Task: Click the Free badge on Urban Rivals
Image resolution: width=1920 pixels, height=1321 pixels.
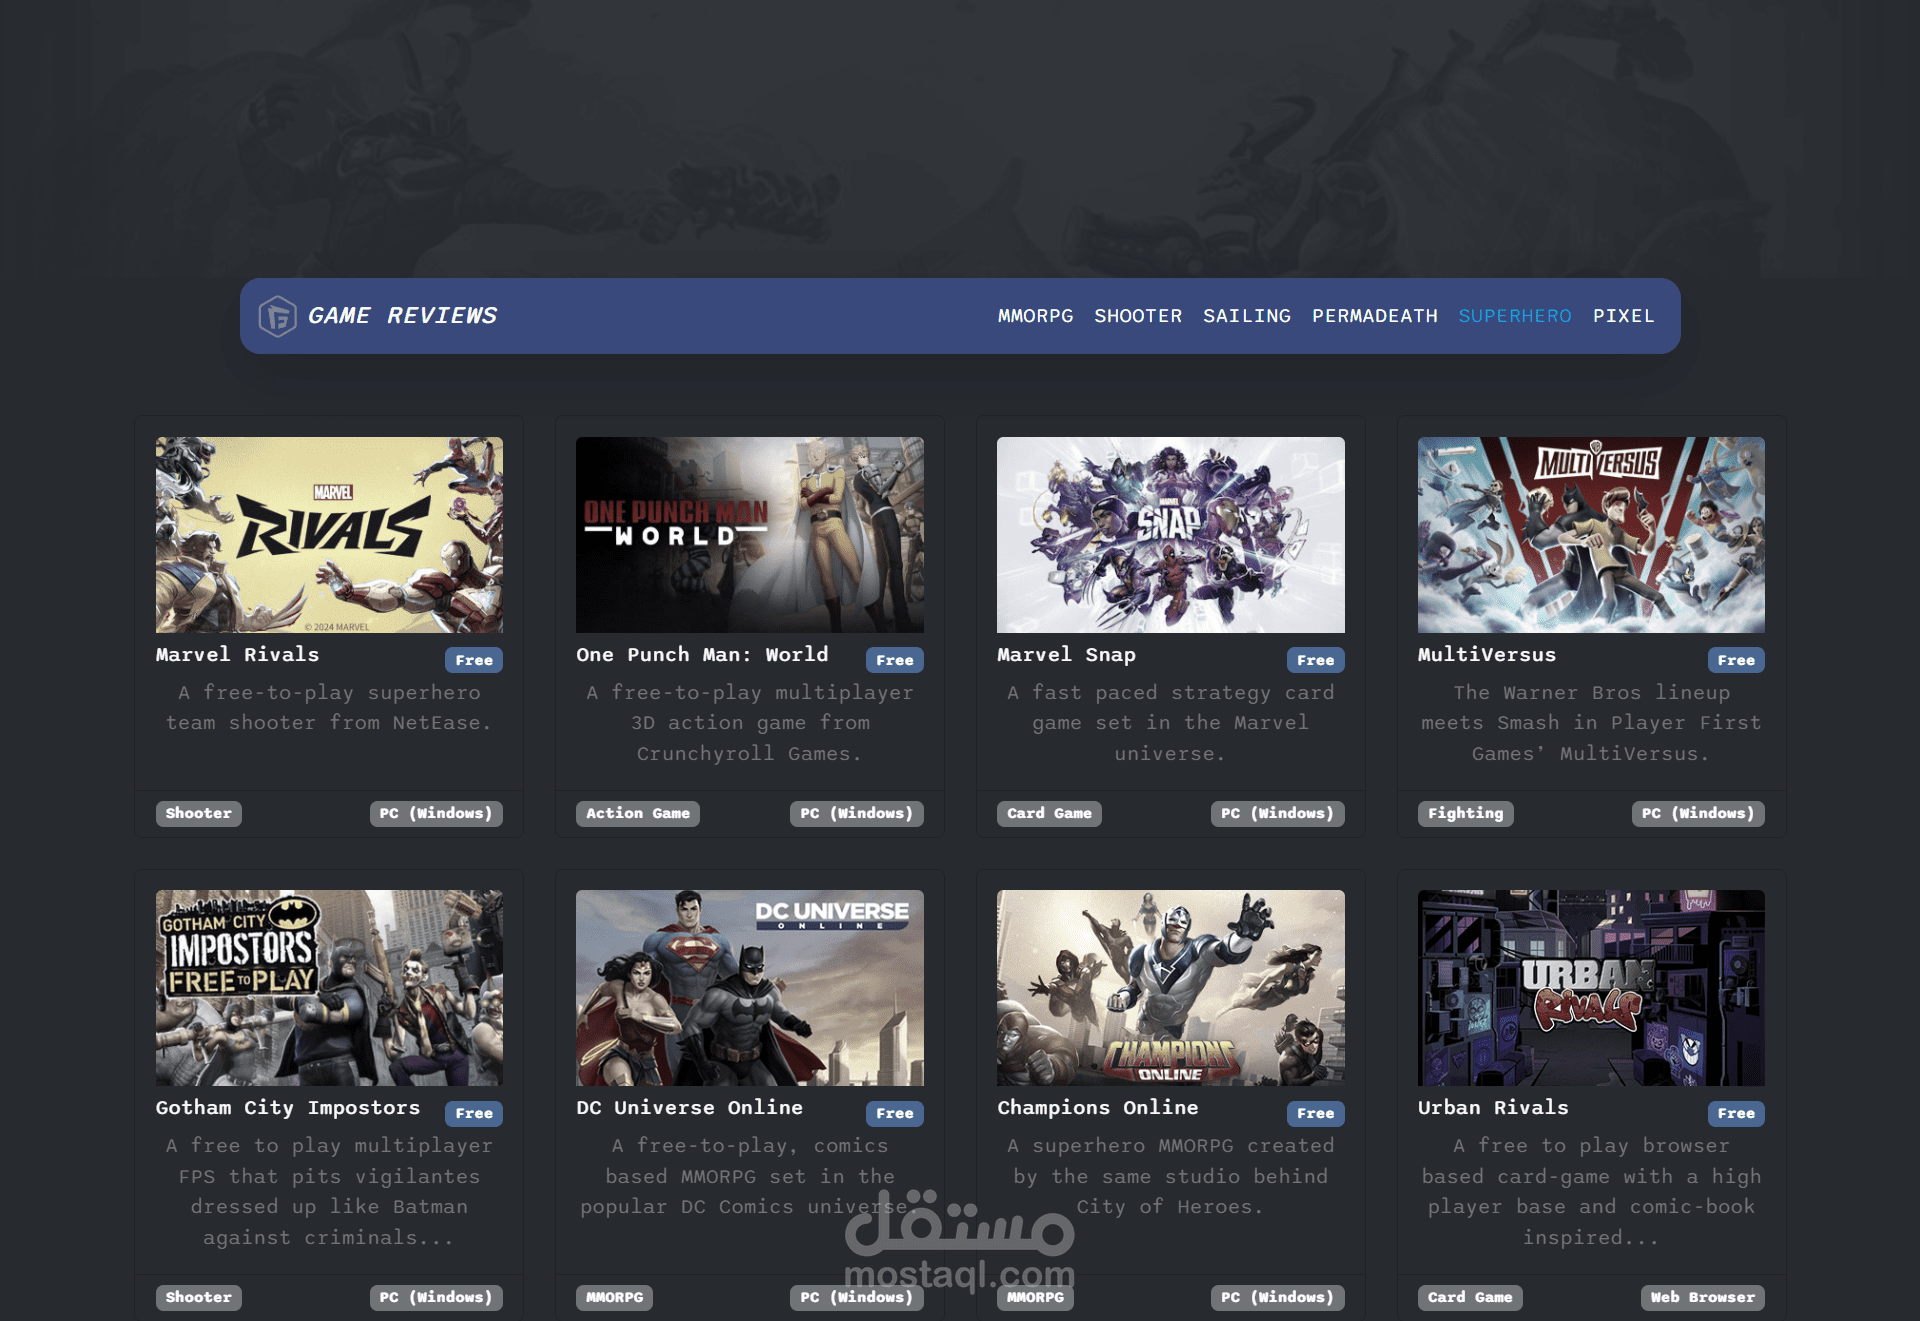Action: [1736, 1113]
